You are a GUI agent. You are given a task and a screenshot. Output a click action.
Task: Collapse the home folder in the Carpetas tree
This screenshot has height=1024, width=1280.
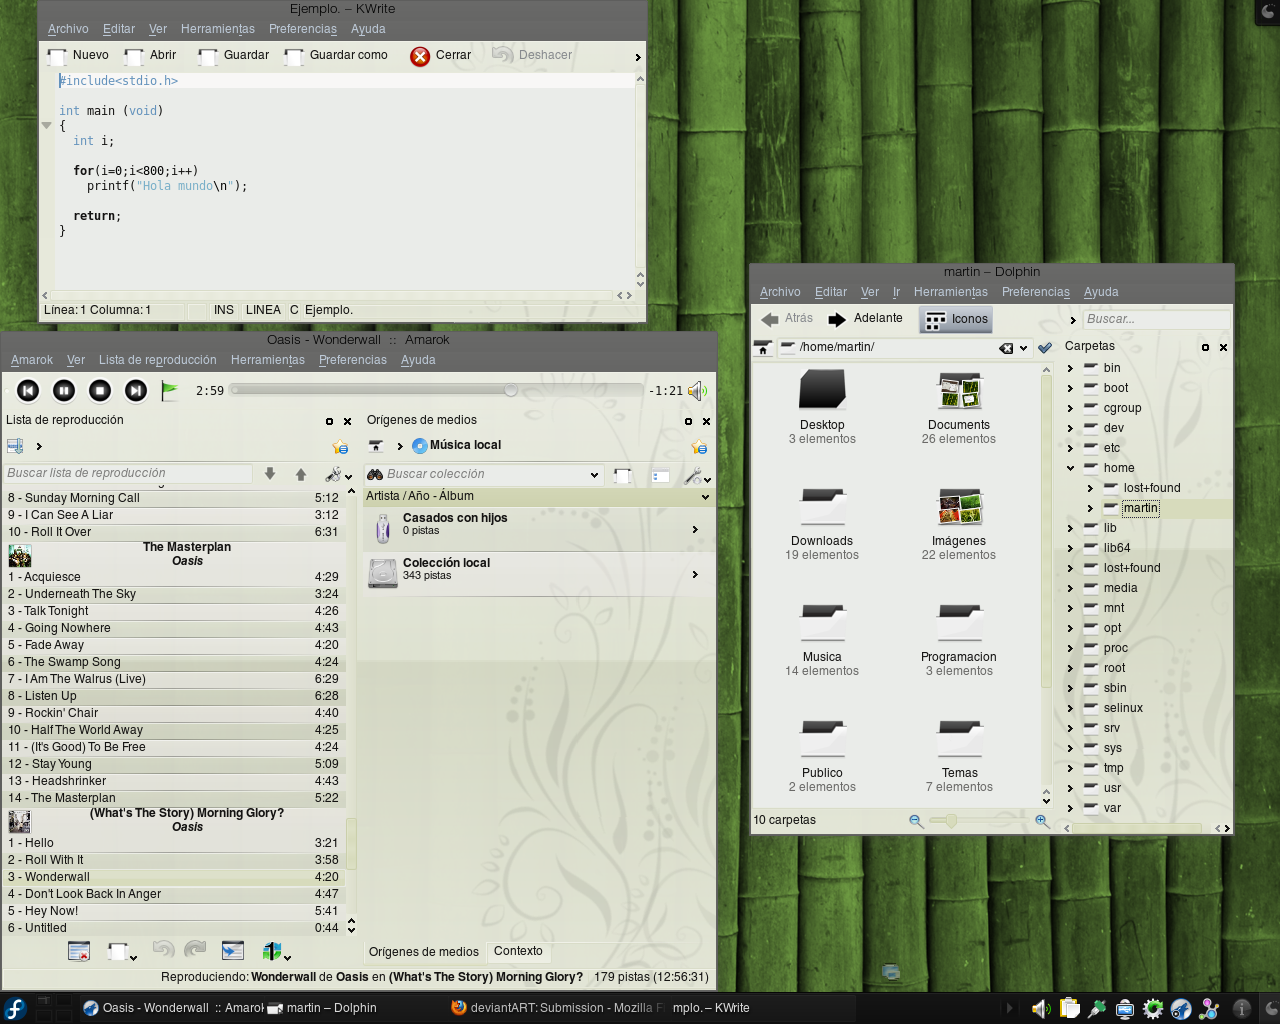[x=1071, y=468]
